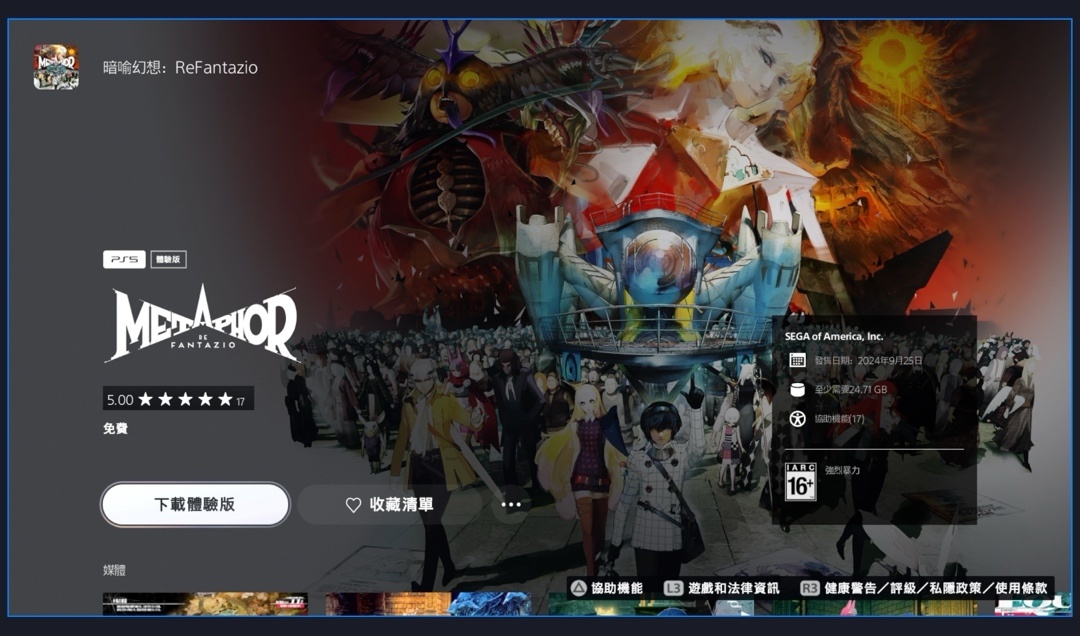The width and height of the screenshot is (1080, 636).
Task: Click the 免費 price label
Action: tap(115, 429)
